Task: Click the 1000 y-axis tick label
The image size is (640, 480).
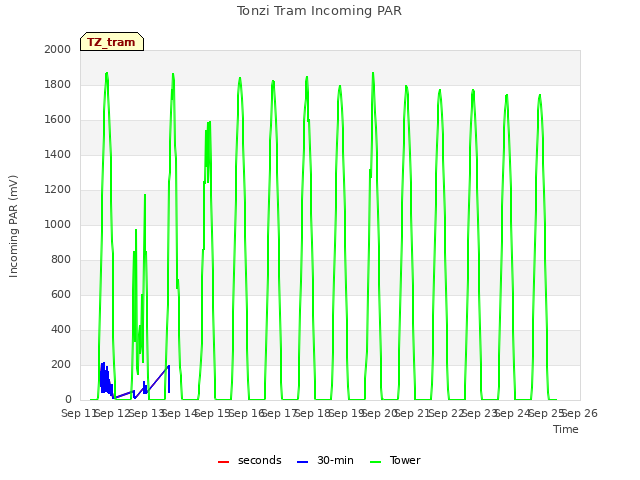Action: click(x=58, y=224)
